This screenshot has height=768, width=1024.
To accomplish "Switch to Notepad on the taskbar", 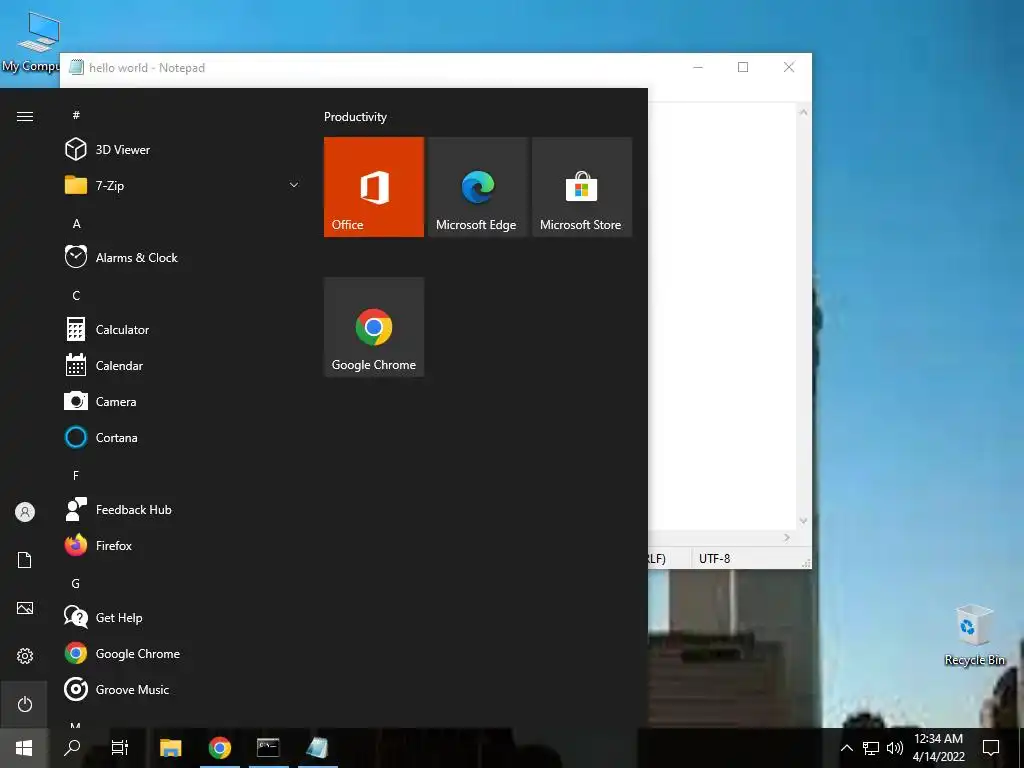I will pos(317,747).
